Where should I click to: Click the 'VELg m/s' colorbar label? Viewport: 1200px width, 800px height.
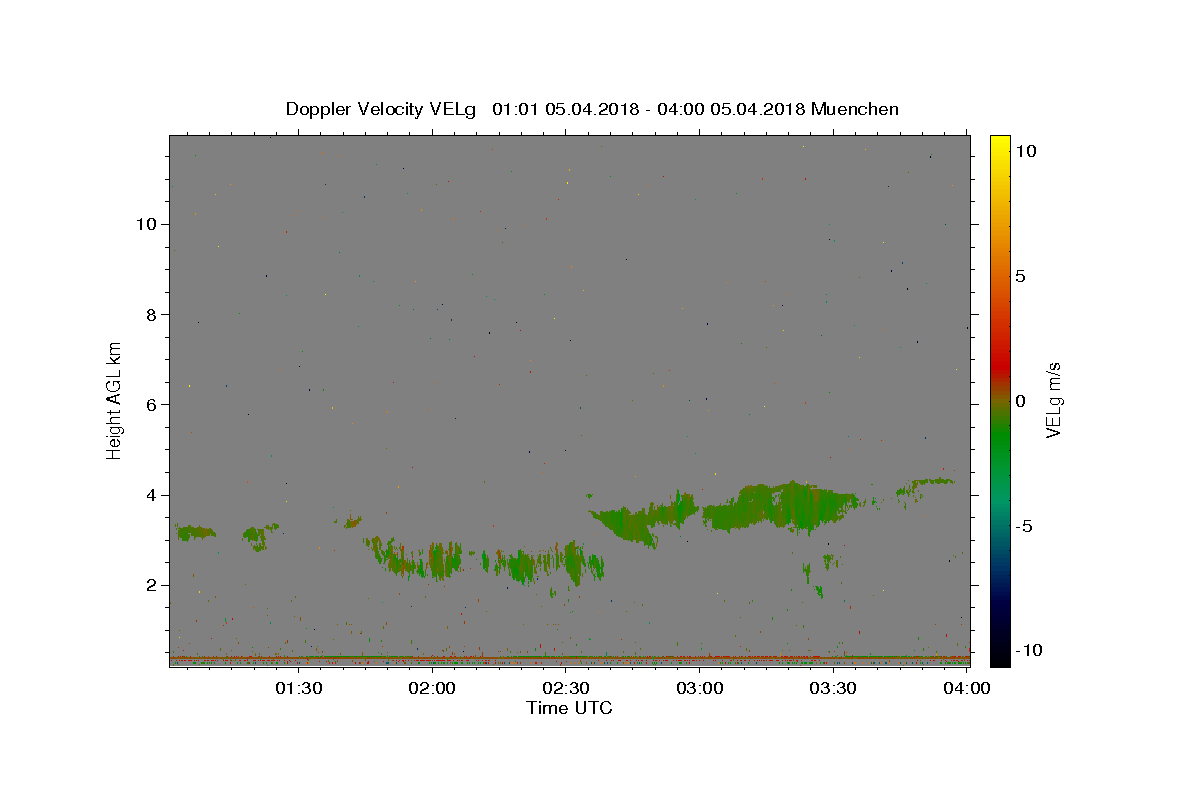pyautogui.click(x=1053, y=401)
